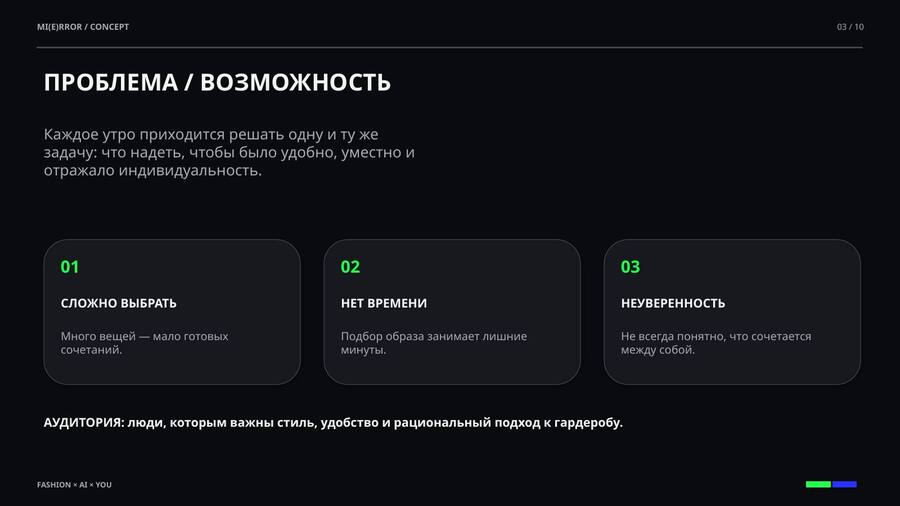The image size is (900, 506).
Task: Click the green 01 number
Action: point(69,267)
